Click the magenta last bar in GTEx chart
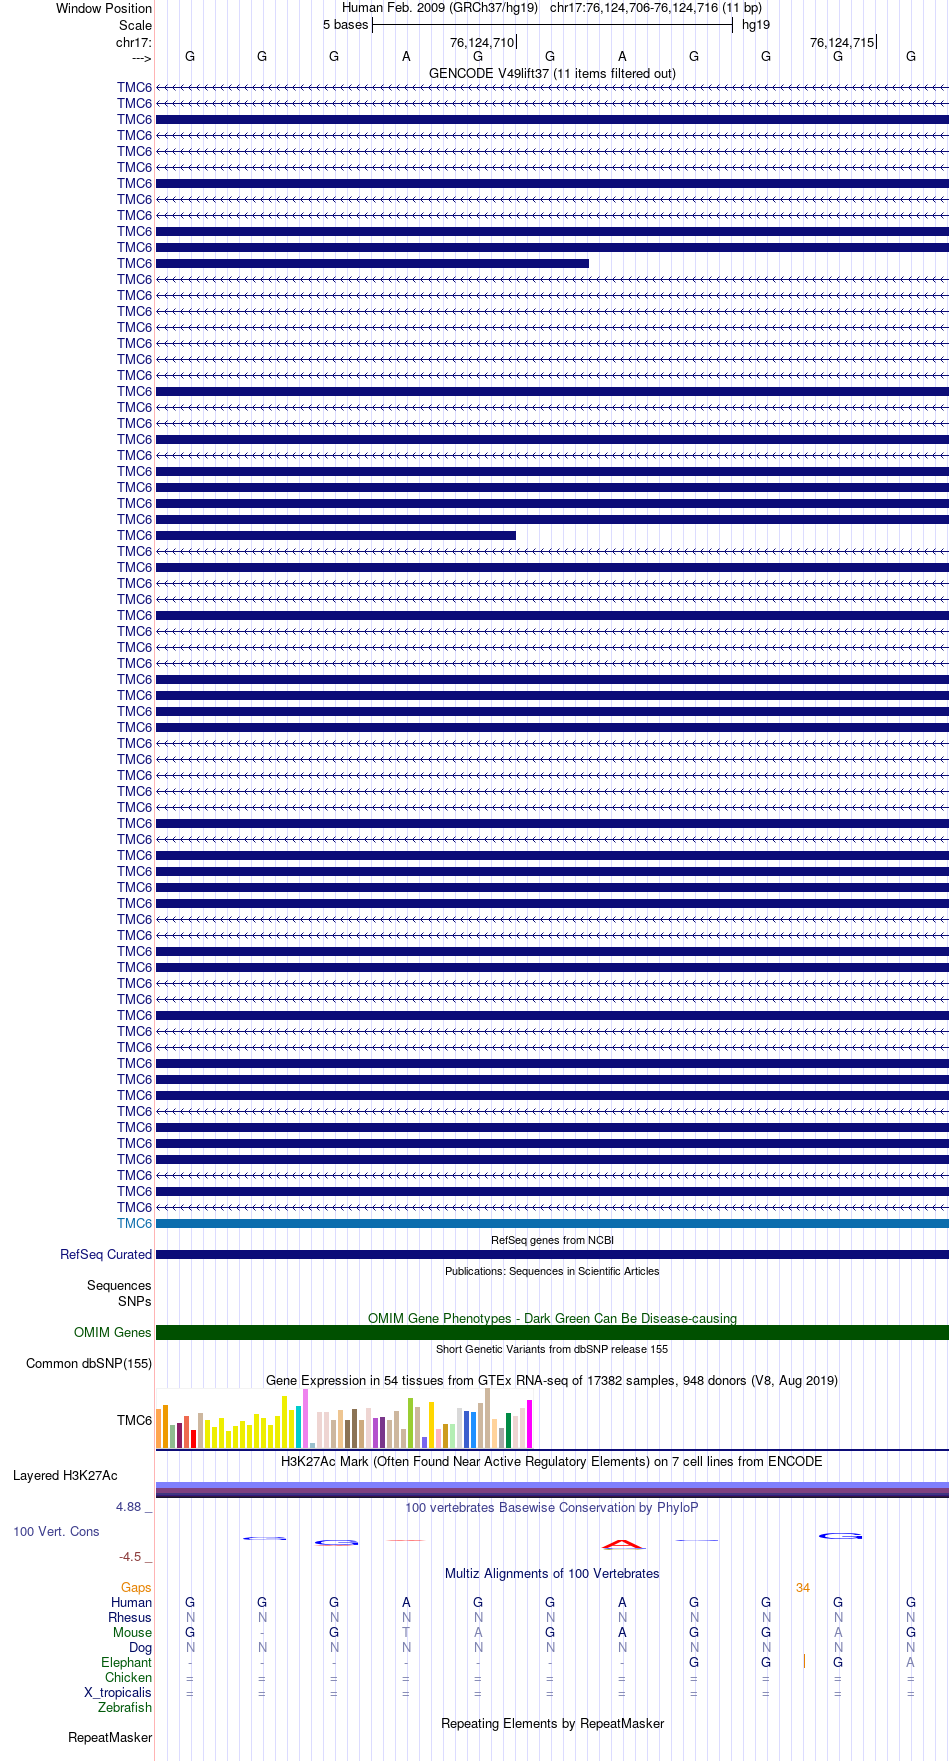 [x=529, y=1424]
